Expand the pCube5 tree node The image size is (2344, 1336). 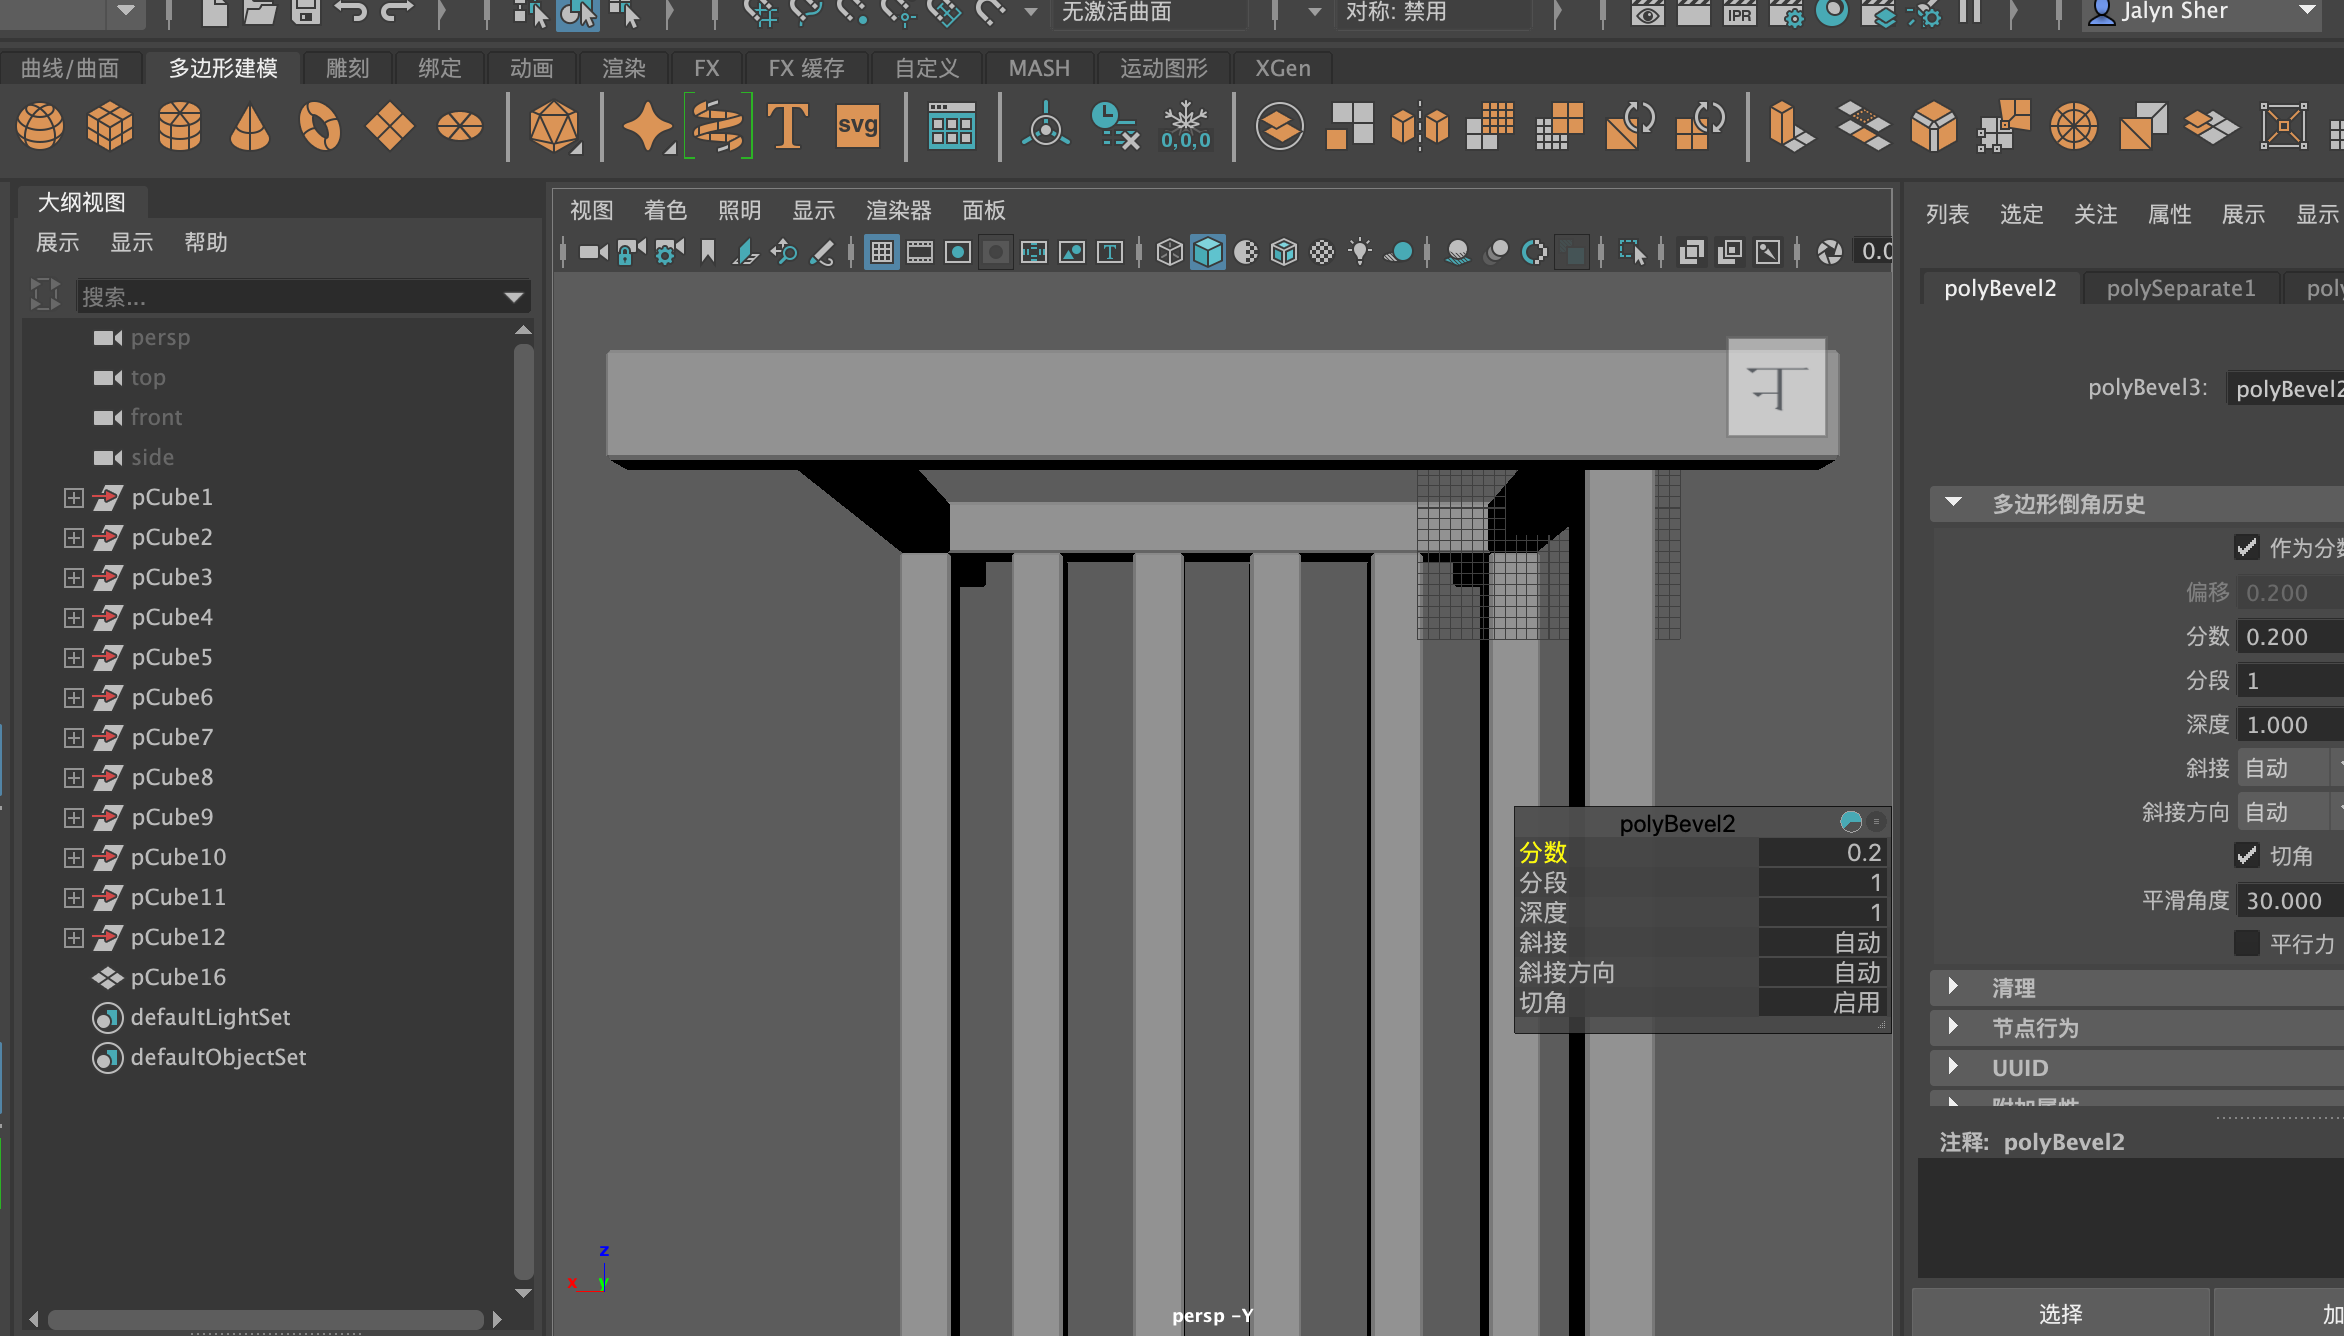pyautogui.click(x=73, y=658)
